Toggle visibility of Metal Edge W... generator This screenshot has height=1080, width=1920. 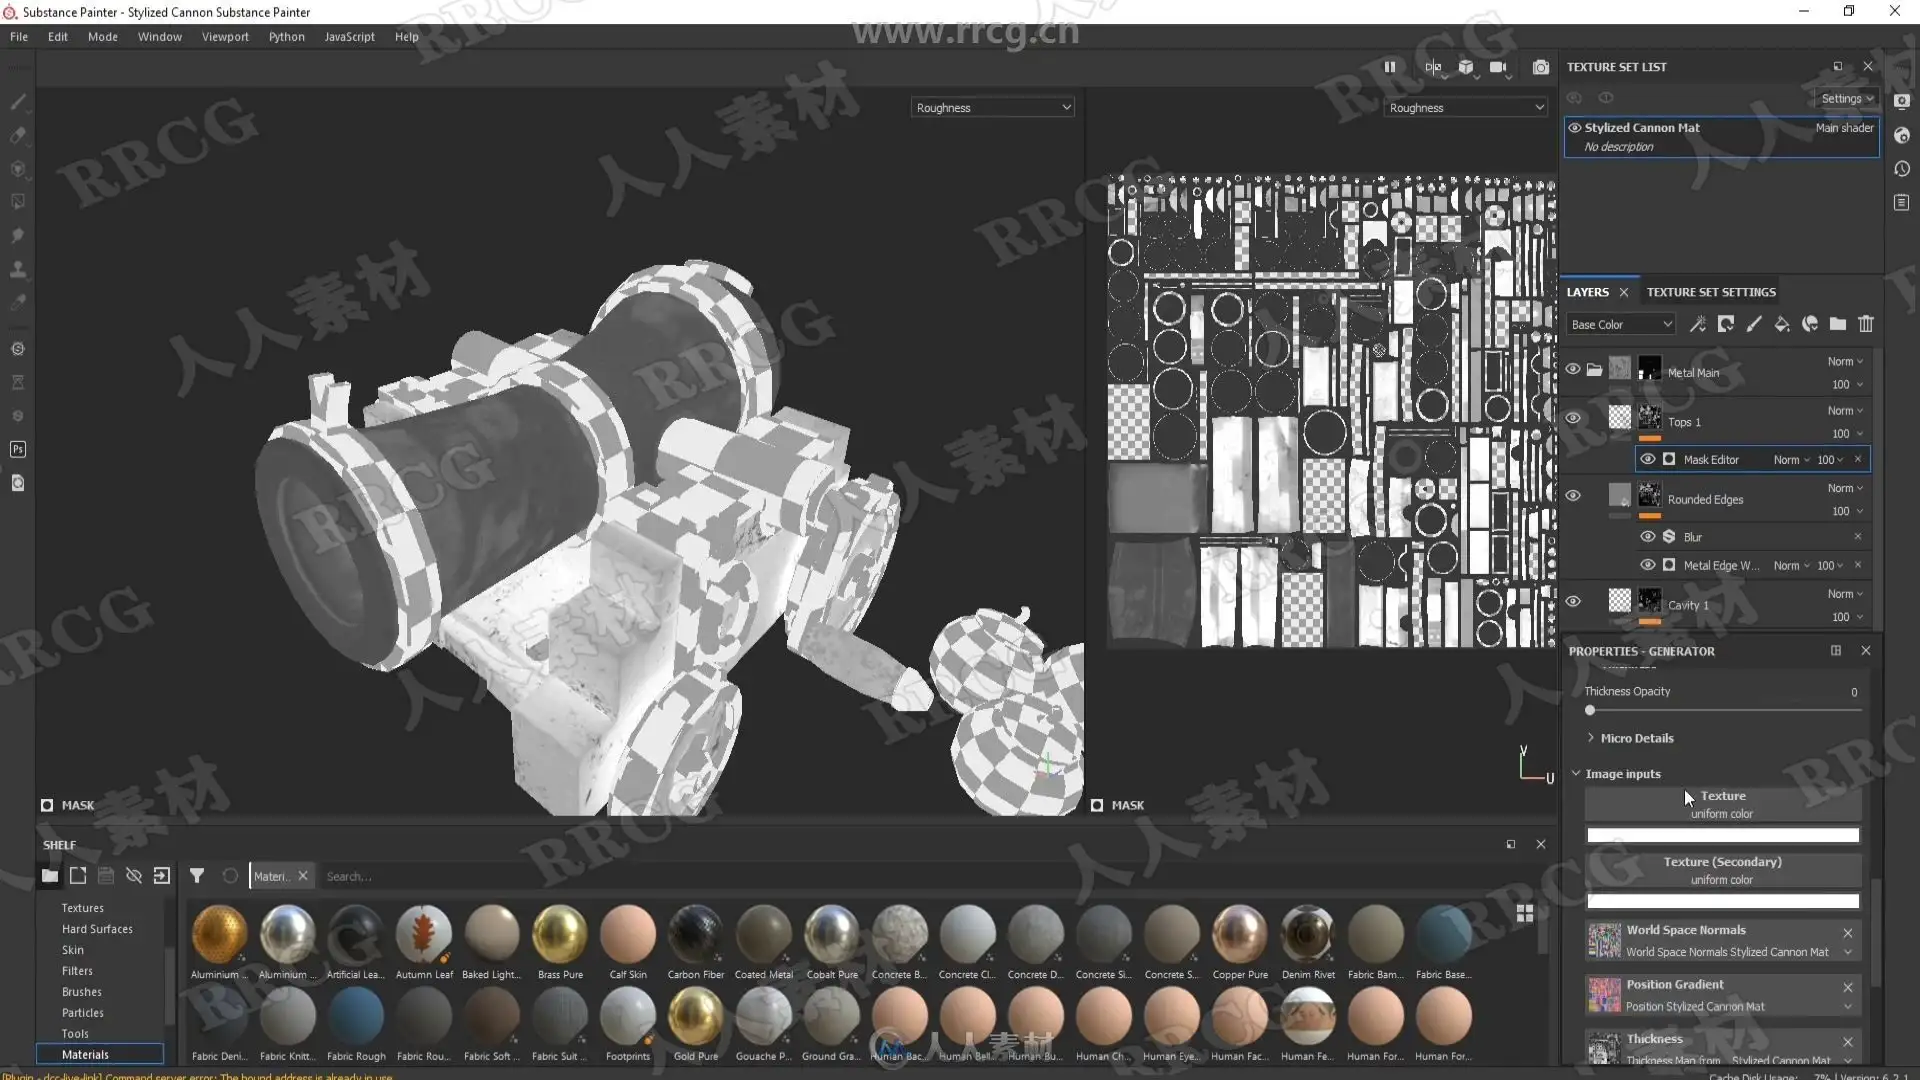(x=1647, y=565)
